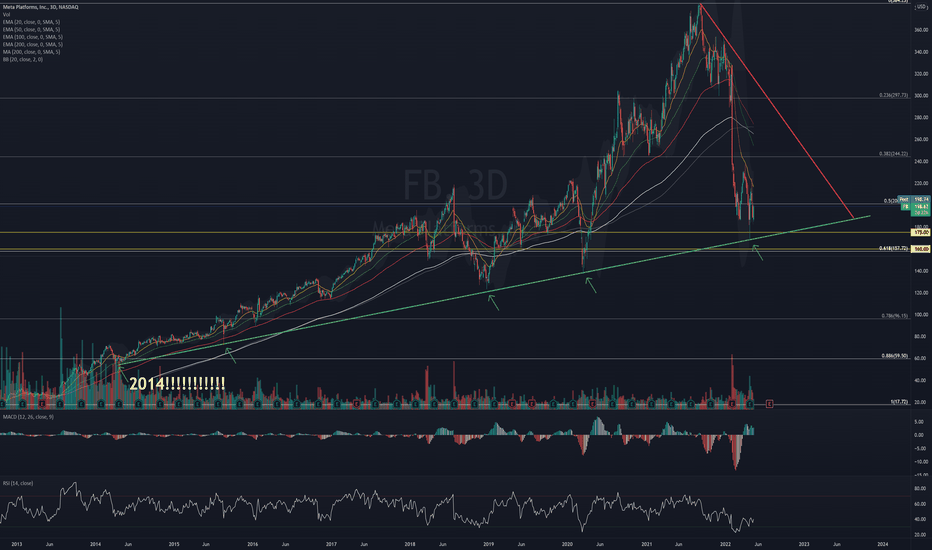The height and width of the screenshot is (550, 932).
Task: Select the EMA (50, close) indicator legend
Action: click(32, 29)
